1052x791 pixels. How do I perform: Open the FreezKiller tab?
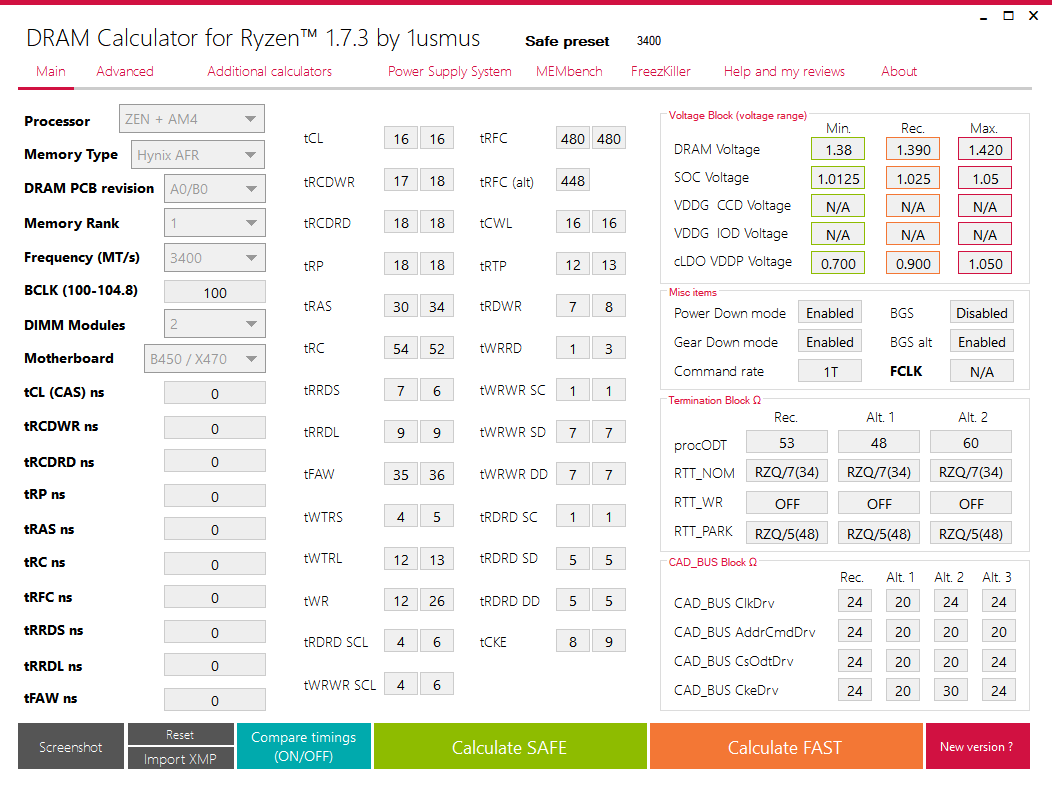[660, 71]
